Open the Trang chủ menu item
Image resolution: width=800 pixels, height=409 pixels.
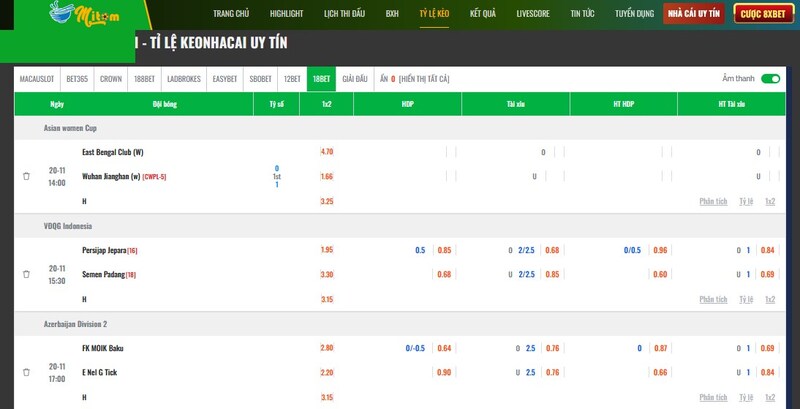click(x=232, y=15)
